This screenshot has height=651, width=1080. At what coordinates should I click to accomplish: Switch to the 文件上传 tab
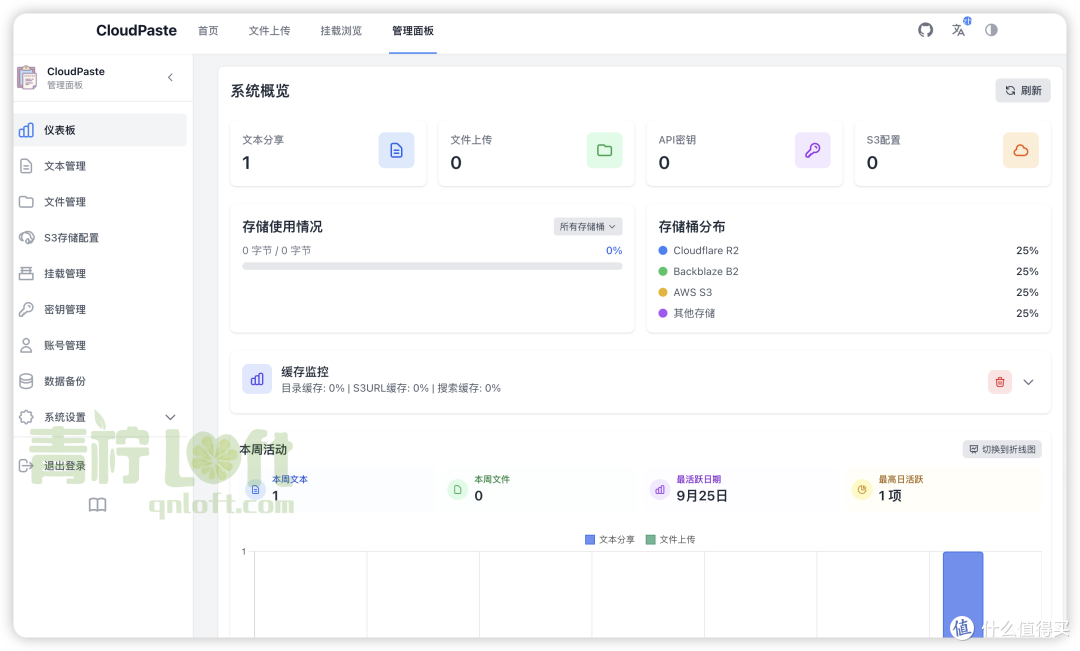click(x=269, y=31)
